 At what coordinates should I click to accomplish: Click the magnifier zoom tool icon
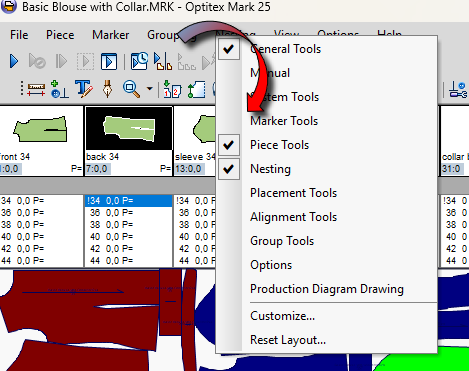(131, 89)
